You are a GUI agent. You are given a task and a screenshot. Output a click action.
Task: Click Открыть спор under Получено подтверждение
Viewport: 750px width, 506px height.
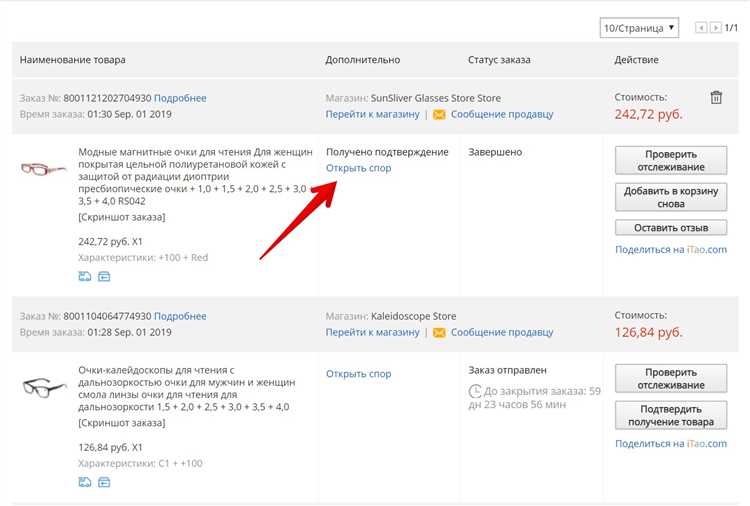(x=358, y=168)
